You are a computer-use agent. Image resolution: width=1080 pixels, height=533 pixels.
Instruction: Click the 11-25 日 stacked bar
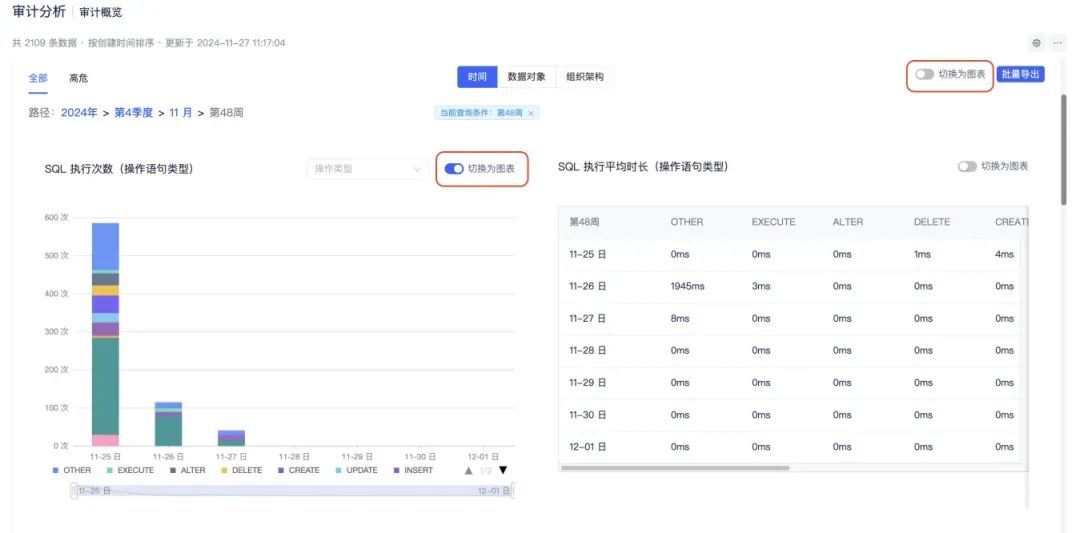[x=105, y=335]
